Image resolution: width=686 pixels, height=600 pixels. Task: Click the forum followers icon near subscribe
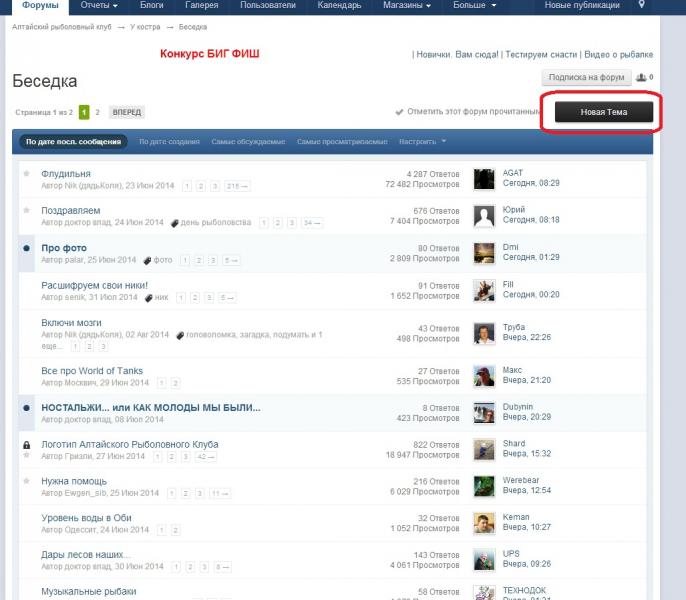pyautogui.click(x=642, y=77)
